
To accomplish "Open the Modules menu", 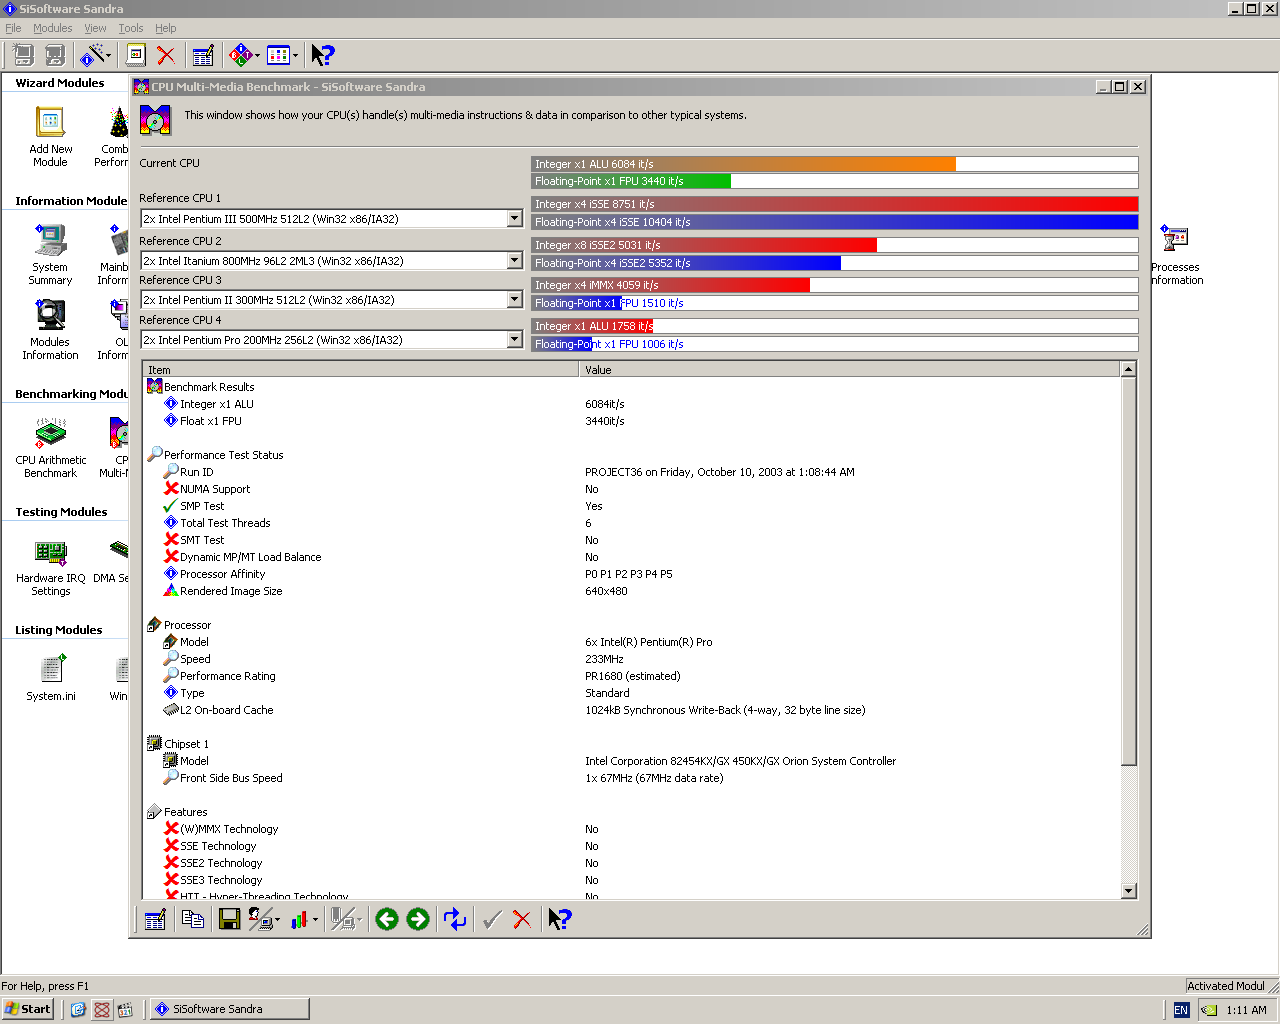I will [x=52, y=28].
